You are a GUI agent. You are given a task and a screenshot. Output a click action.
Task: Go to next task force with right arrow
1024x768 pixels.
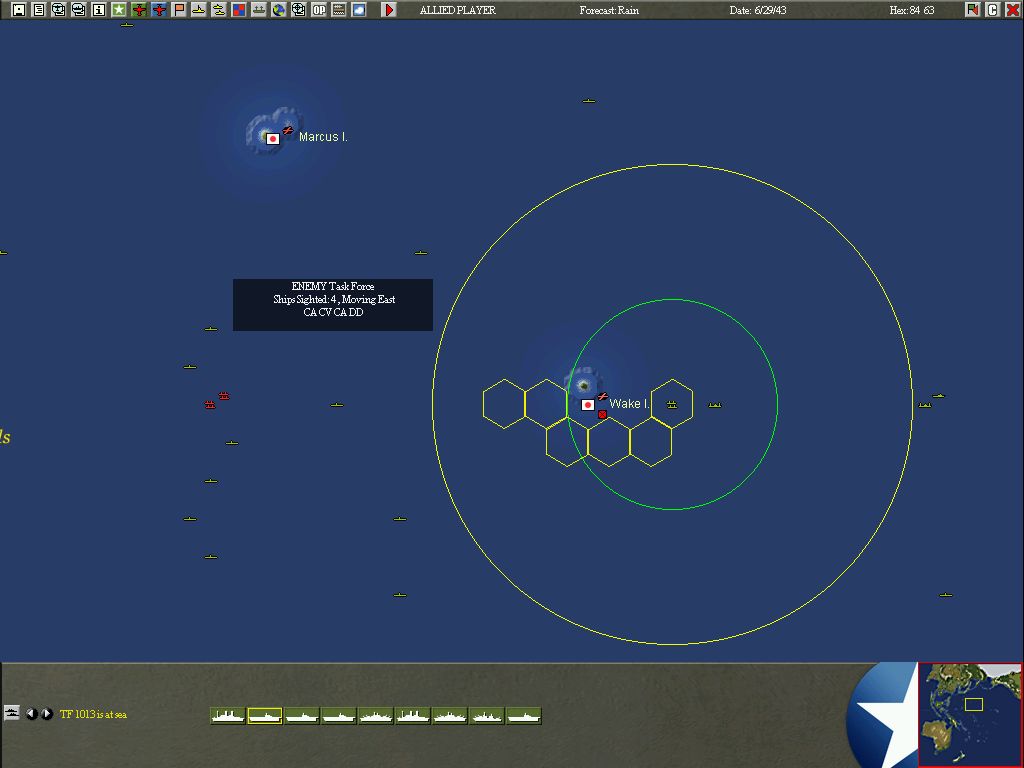pos(46,714)
